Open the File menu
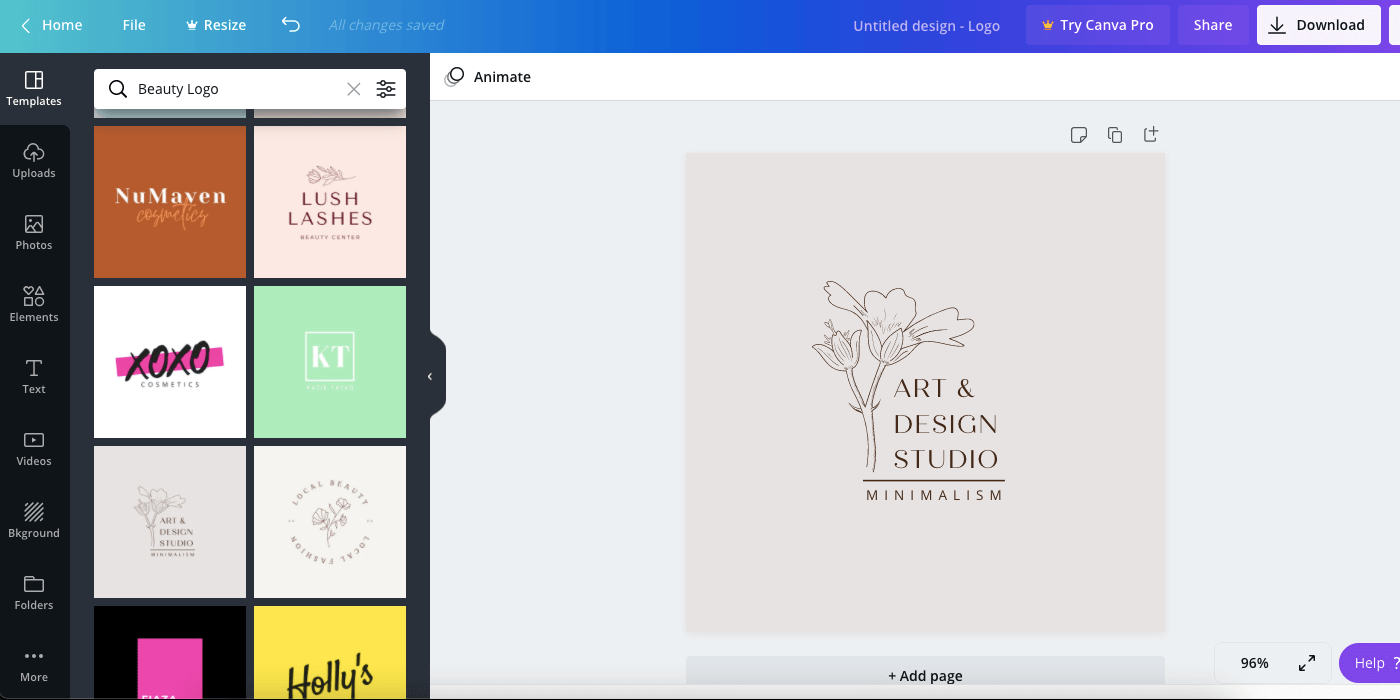 133,25
